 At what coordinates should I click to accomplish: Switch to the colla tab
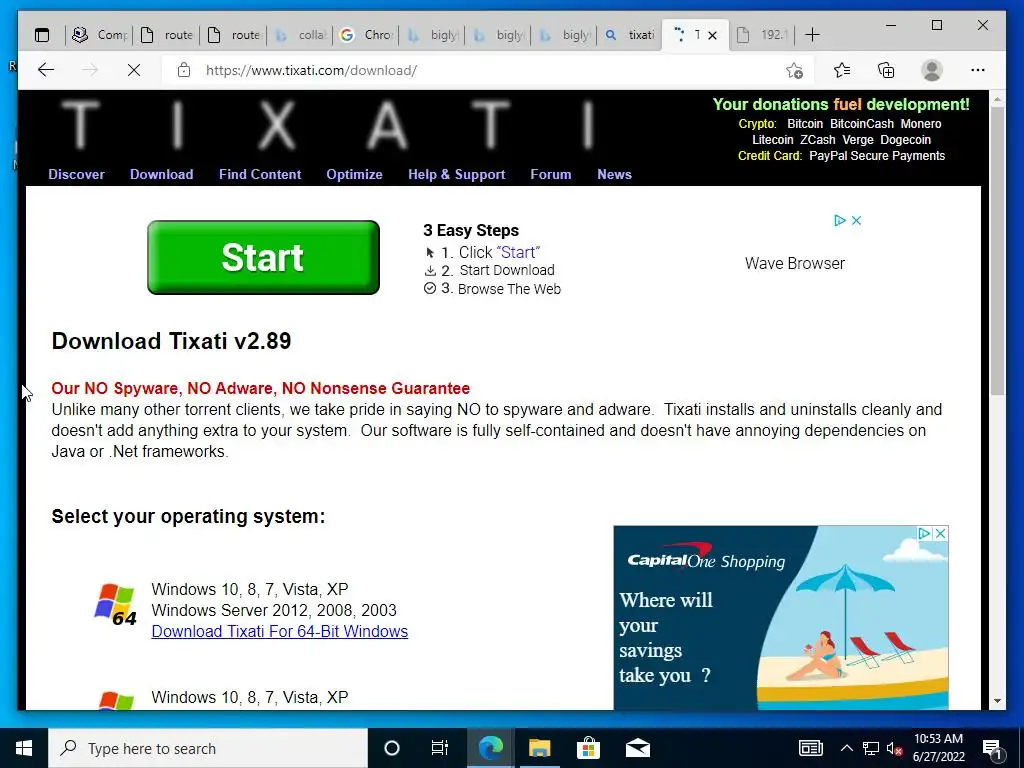tap(300, 35)
